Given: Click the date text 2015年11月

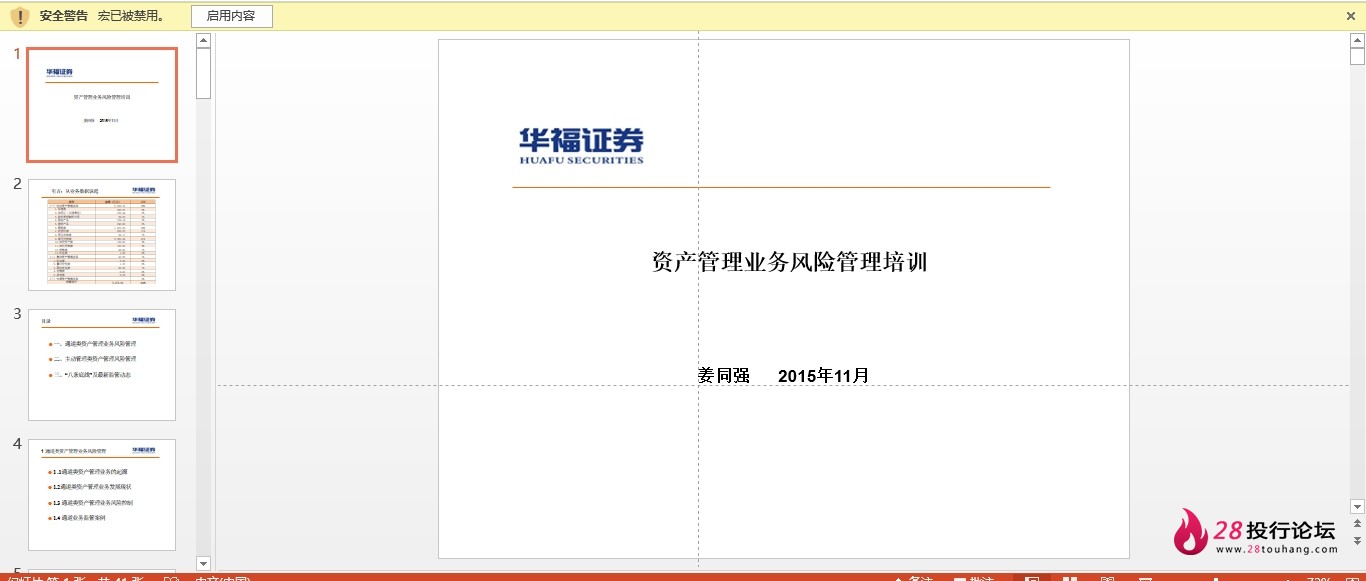Looking at the screenshot, I should pyautogui.click(x=823, y=376).
